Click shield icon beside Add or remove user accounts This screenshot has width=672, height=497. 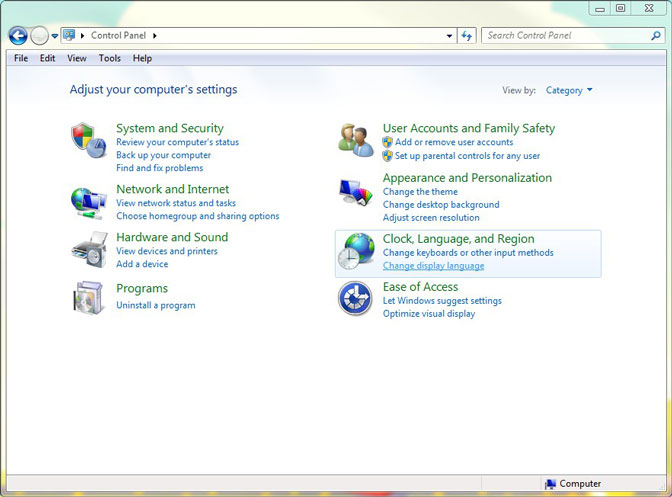pyautogui.click(x=387, y=142)
